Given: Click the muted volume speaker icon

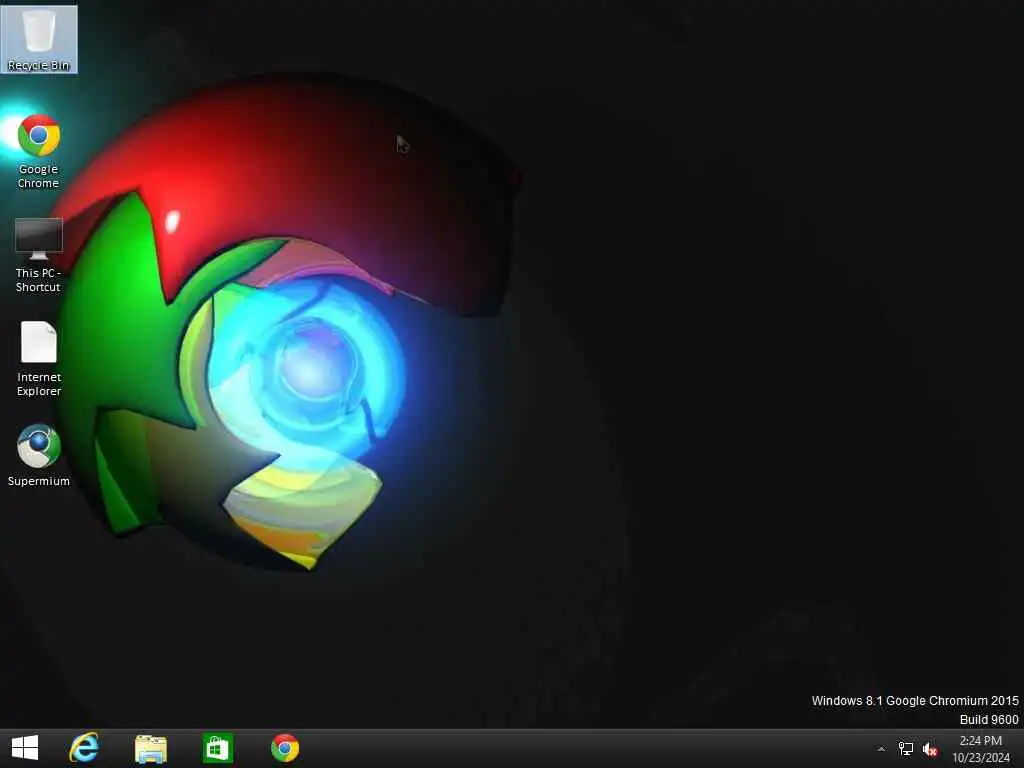Looking at the screenshot, I should (931, 749).
